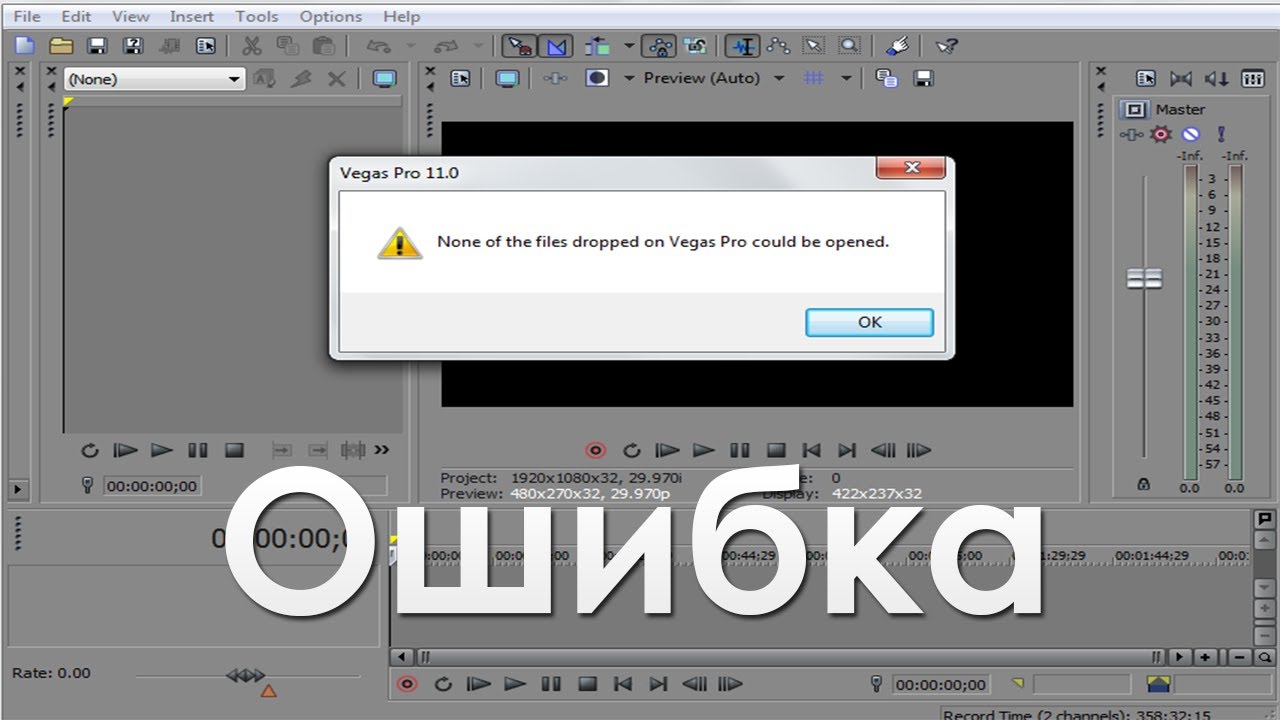
Task: Click the Redo arrow icon
Action: coord(448,45)
